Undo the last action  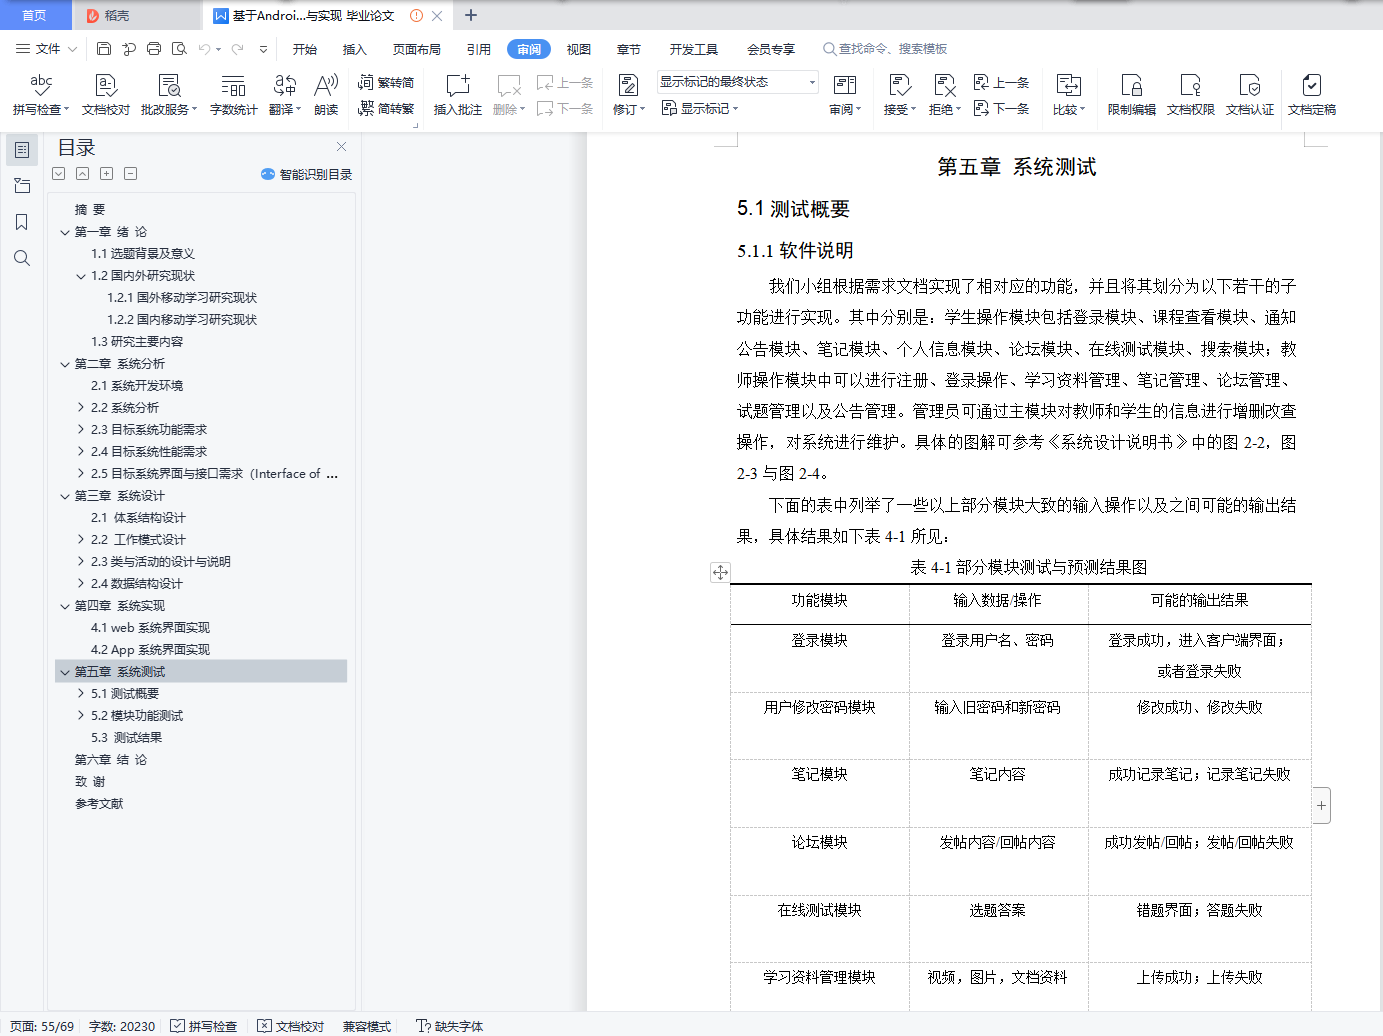click(x=204, y=48)
